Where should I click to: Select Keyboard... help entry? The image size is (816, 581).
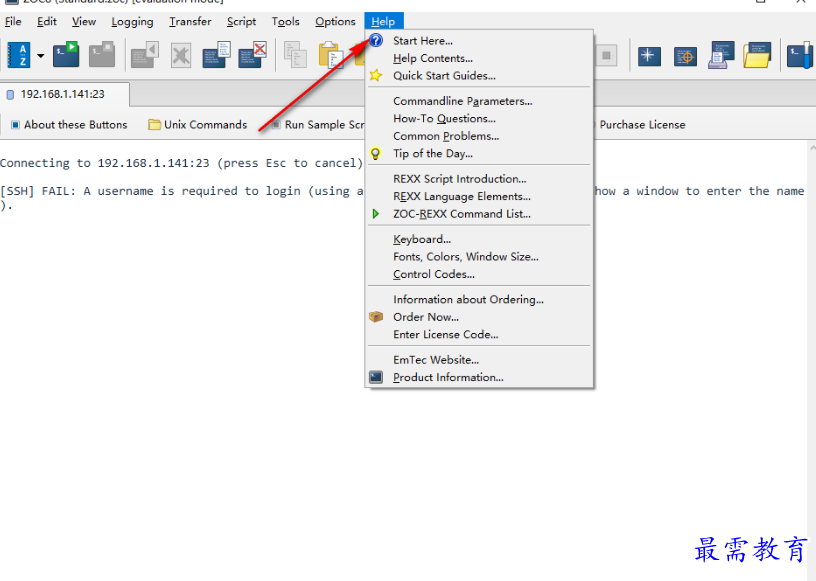coord(479,239)
